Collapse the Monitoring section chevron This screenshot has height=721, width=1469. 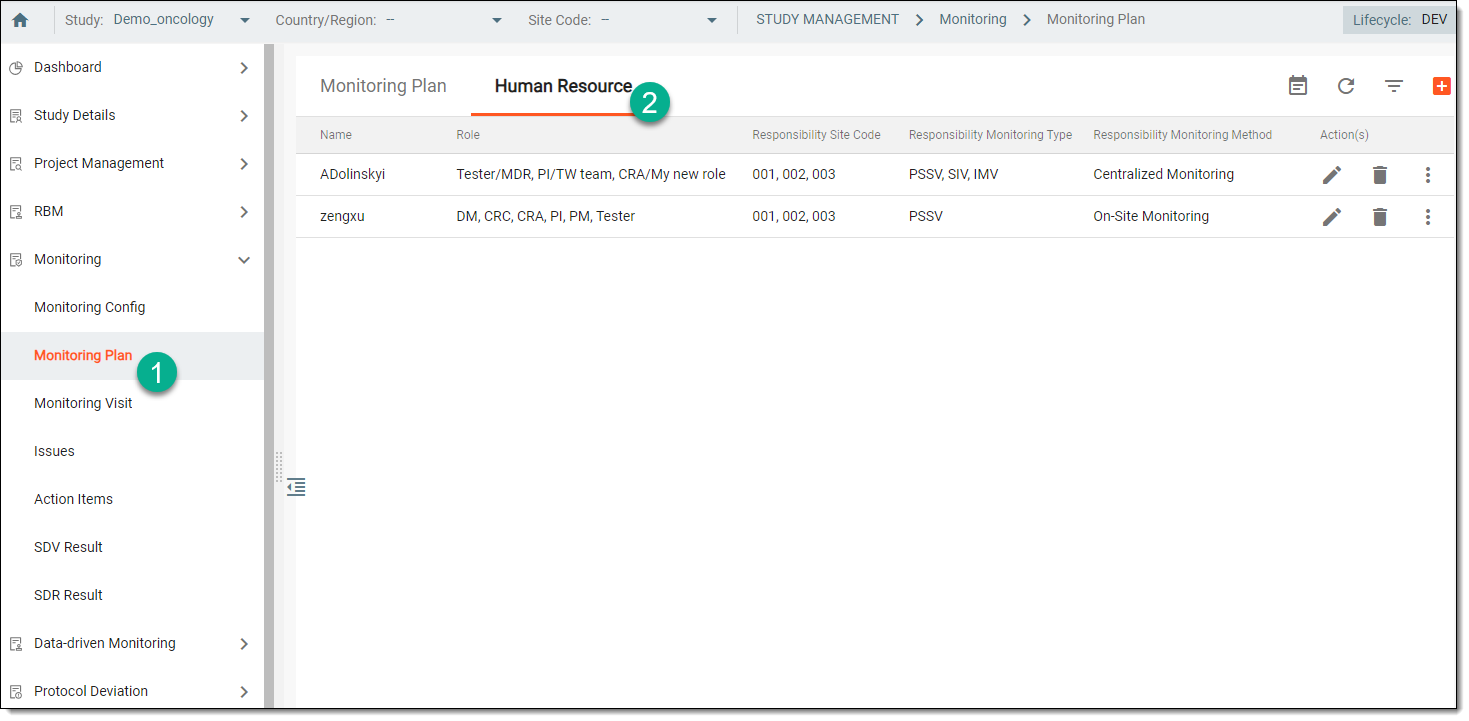point(244,260)
